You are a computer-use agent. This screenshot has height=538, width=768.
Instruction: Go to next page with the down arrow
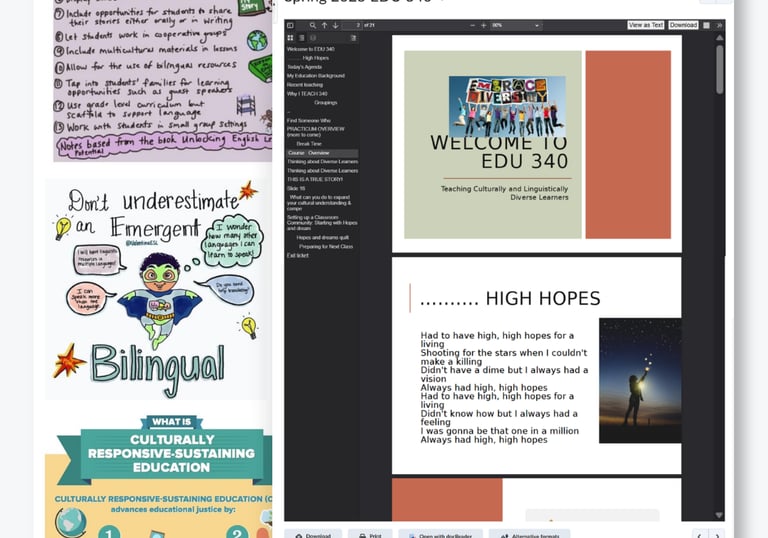pos(336,25)
